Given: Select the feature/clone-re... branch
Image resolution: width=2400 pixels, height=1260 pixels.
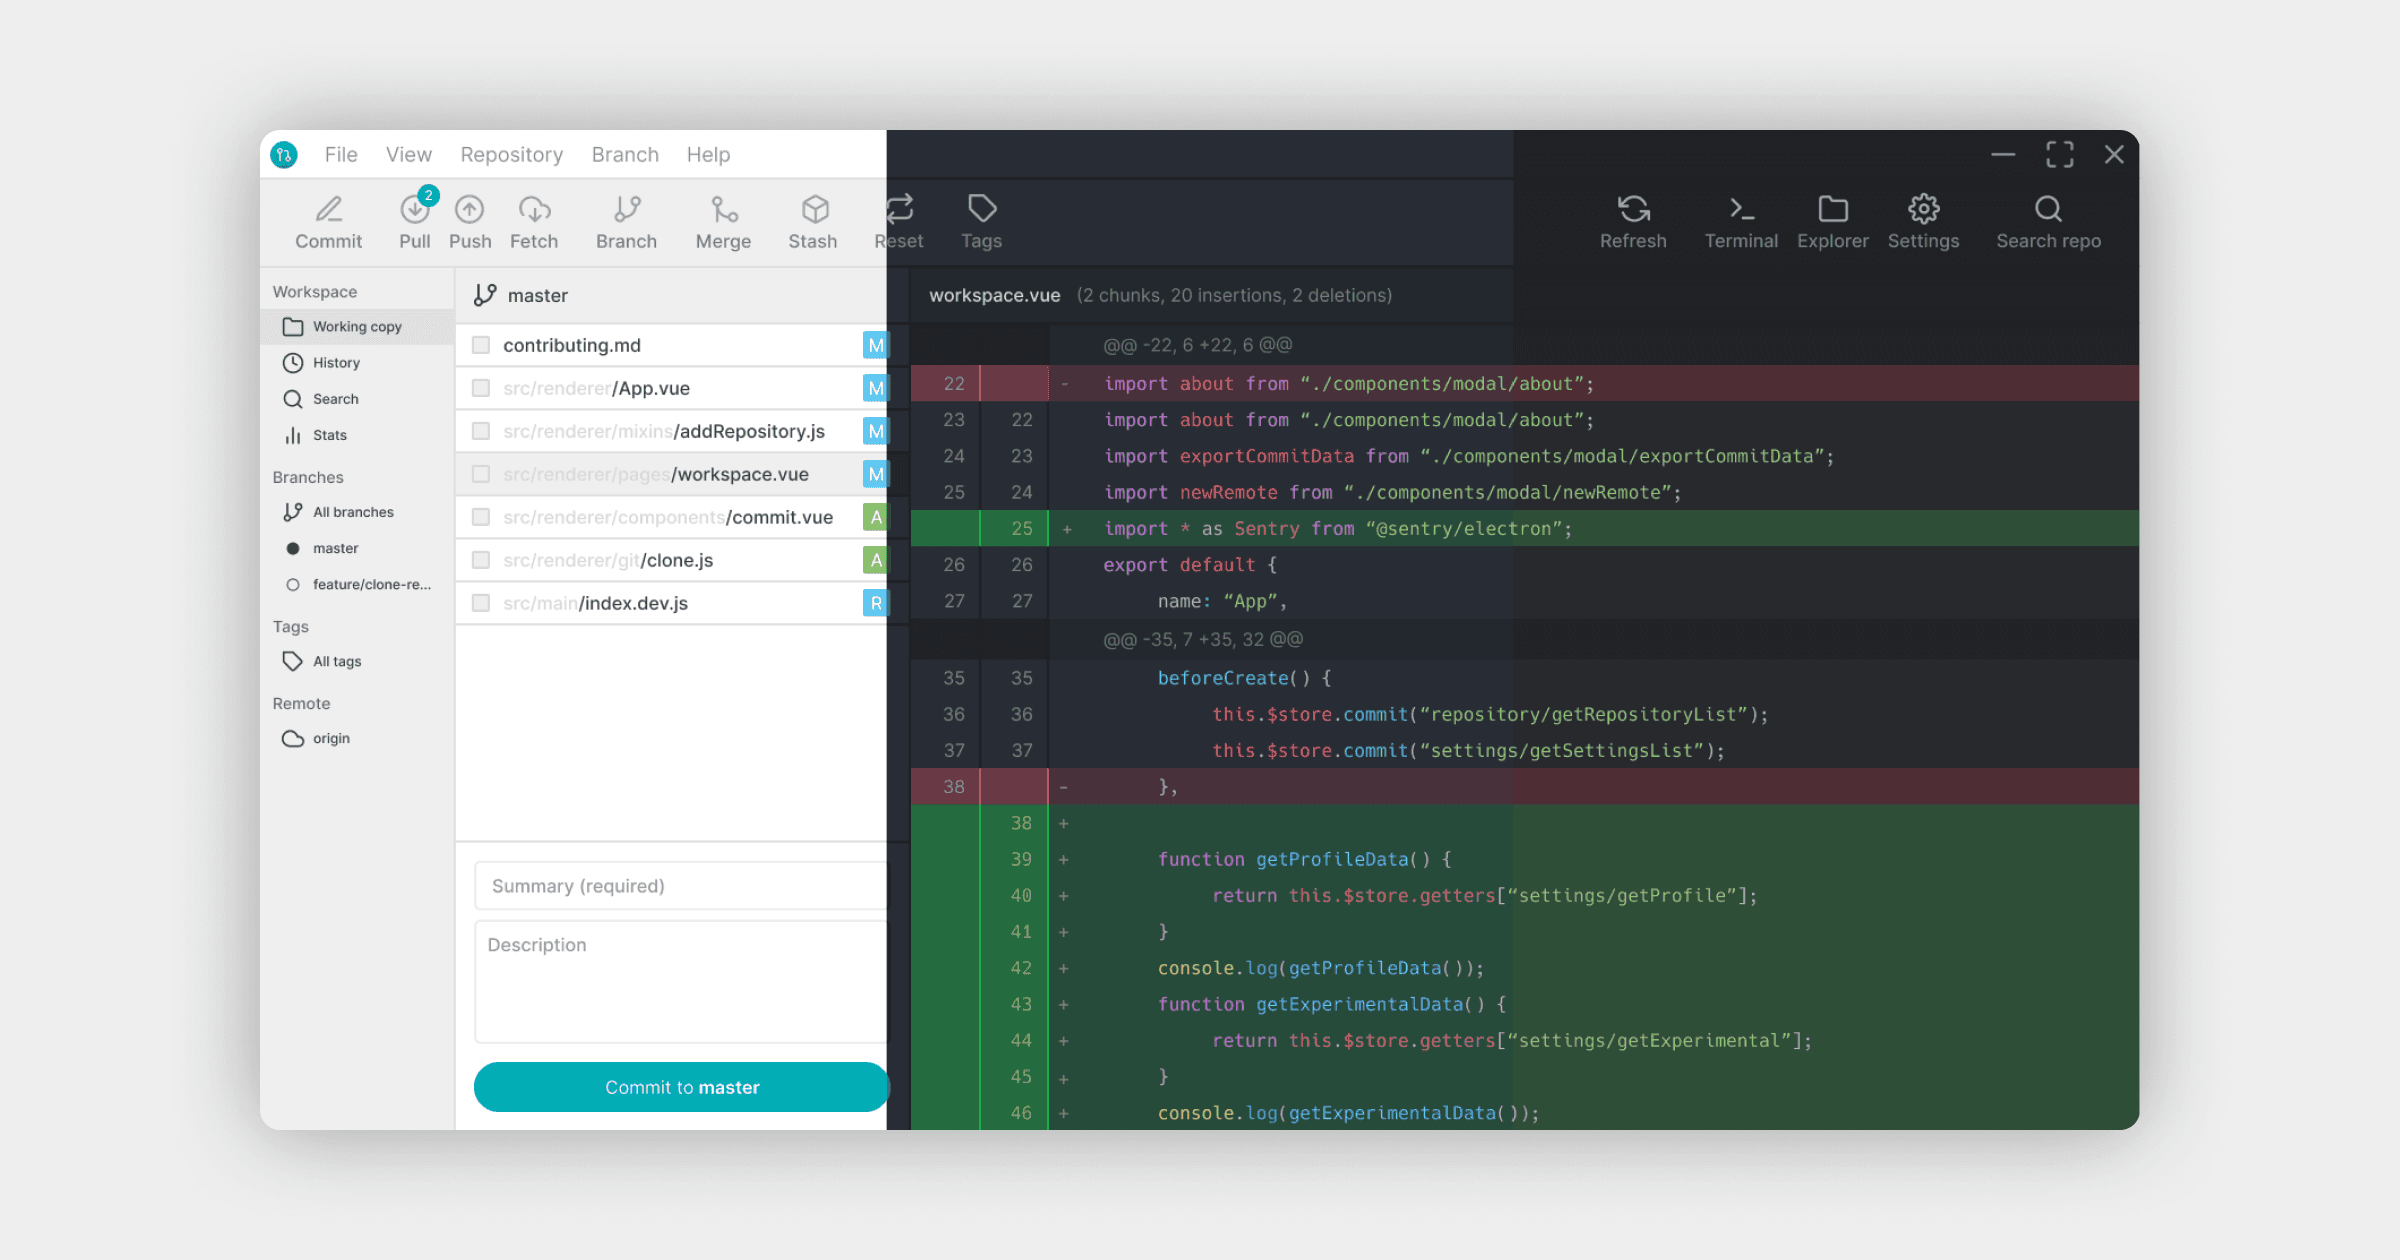Looking at the screenshot, I should pos(370,585).
